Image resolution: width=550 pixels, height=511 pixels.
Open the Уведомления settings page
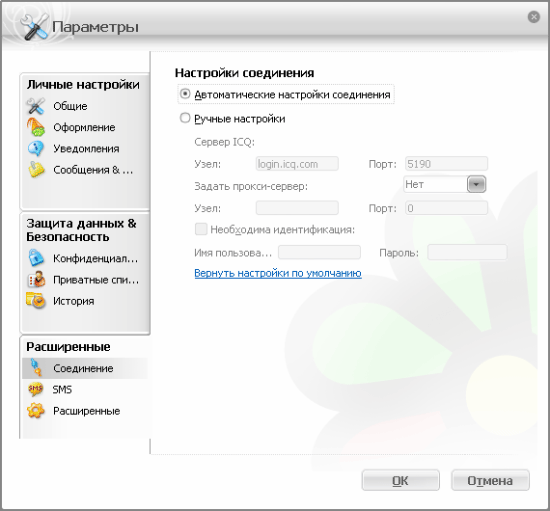point(86,149)
